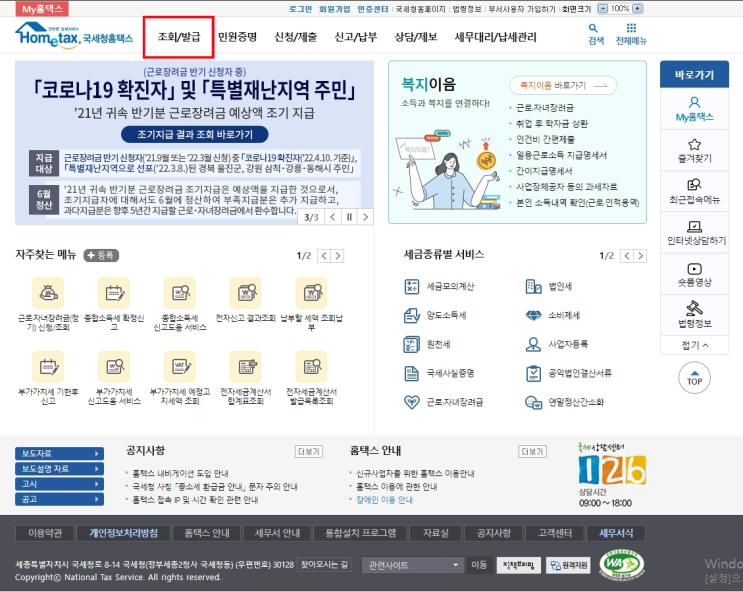This screenshot has width=743, height=592.
Task: Click the 원격지원 button
Action: [x=568, y=565]
